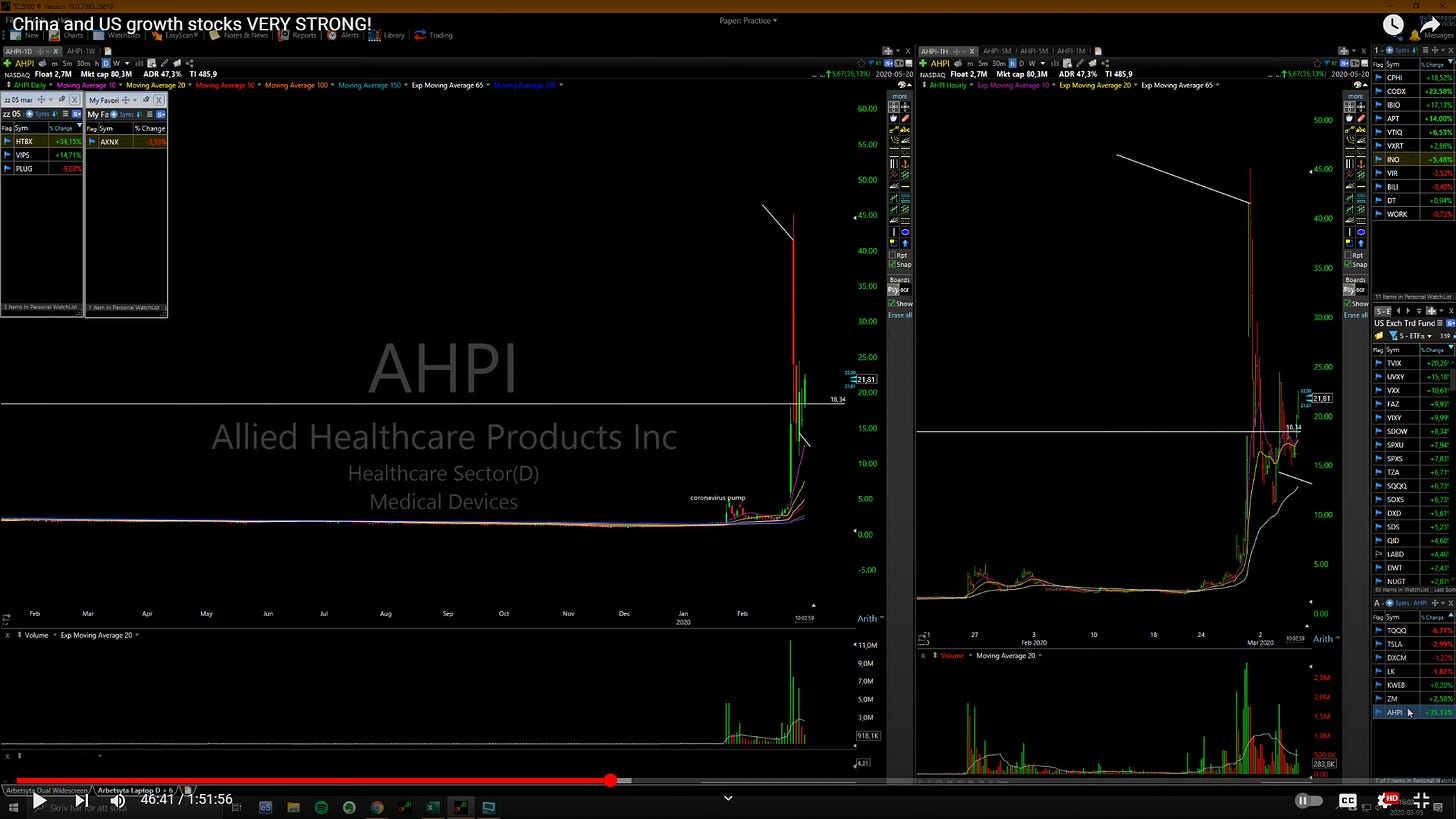Open EasyScan from the top toolbar

tap(173, 35)
